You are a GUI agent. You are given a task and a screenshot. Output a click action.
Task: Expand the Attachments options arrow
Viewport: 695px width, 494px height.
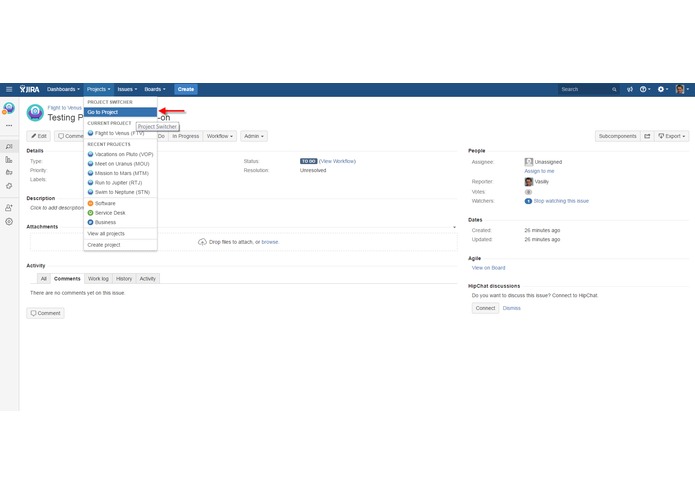pos(454,227)
